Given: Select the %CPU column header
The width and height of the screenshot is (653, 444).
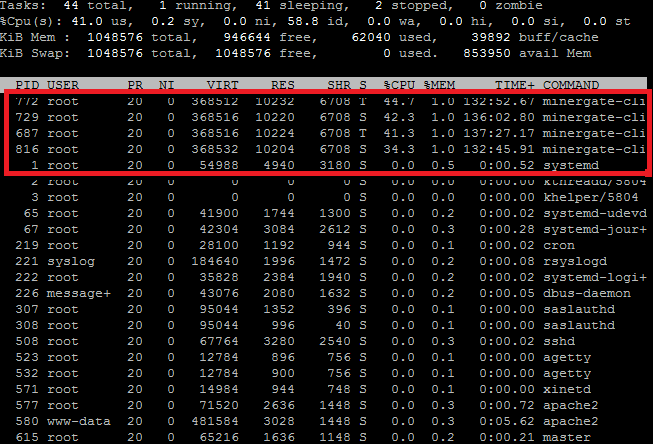Looking at the screenshot, I should 399,85.
